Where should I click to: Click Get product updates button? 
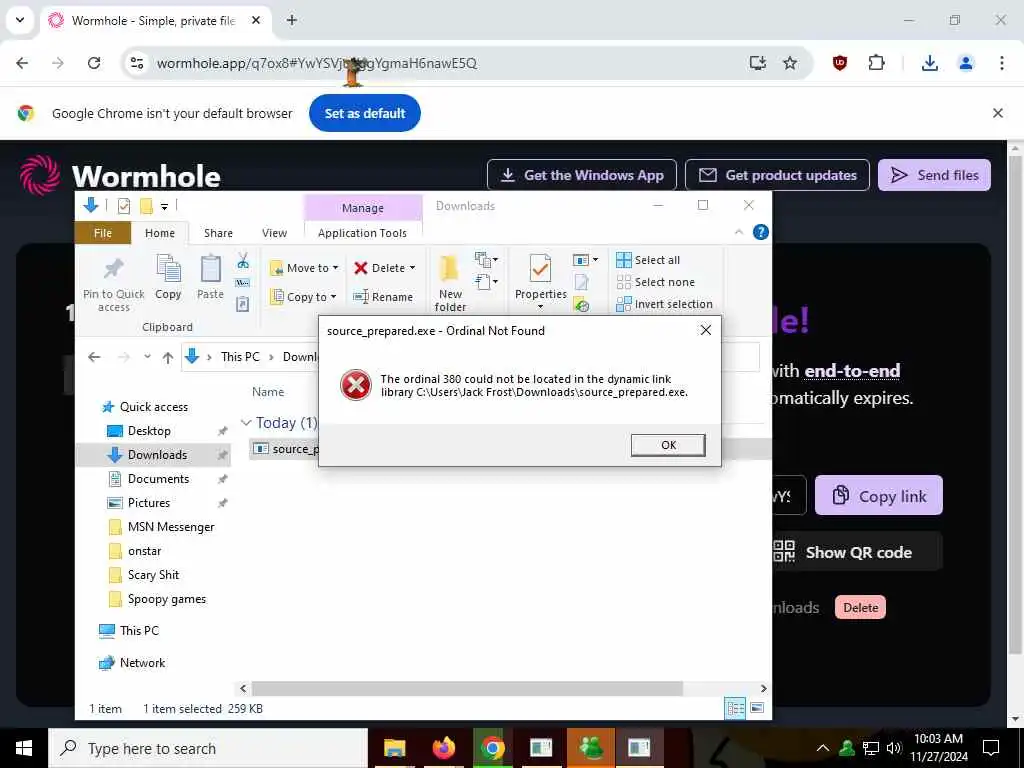(777, 175)
